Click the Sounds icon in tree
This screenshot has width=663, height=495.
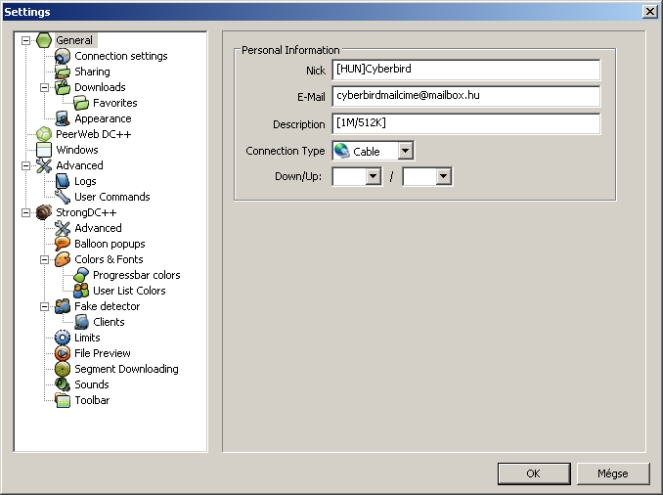pyautogui.click(x=63, y=385)
